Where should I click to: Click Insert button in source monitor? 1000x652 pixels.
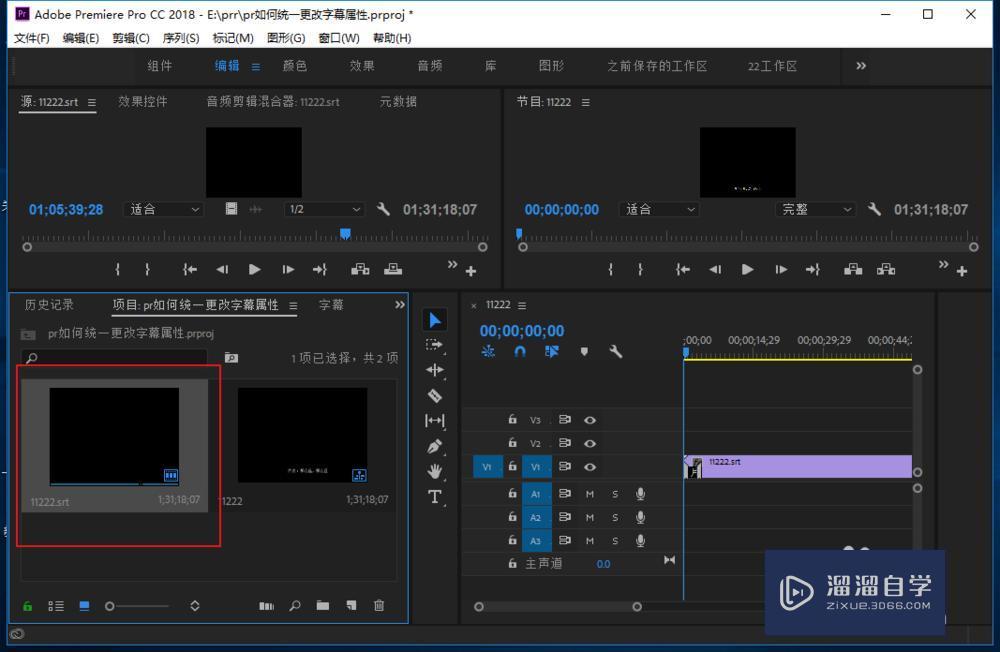360,269
